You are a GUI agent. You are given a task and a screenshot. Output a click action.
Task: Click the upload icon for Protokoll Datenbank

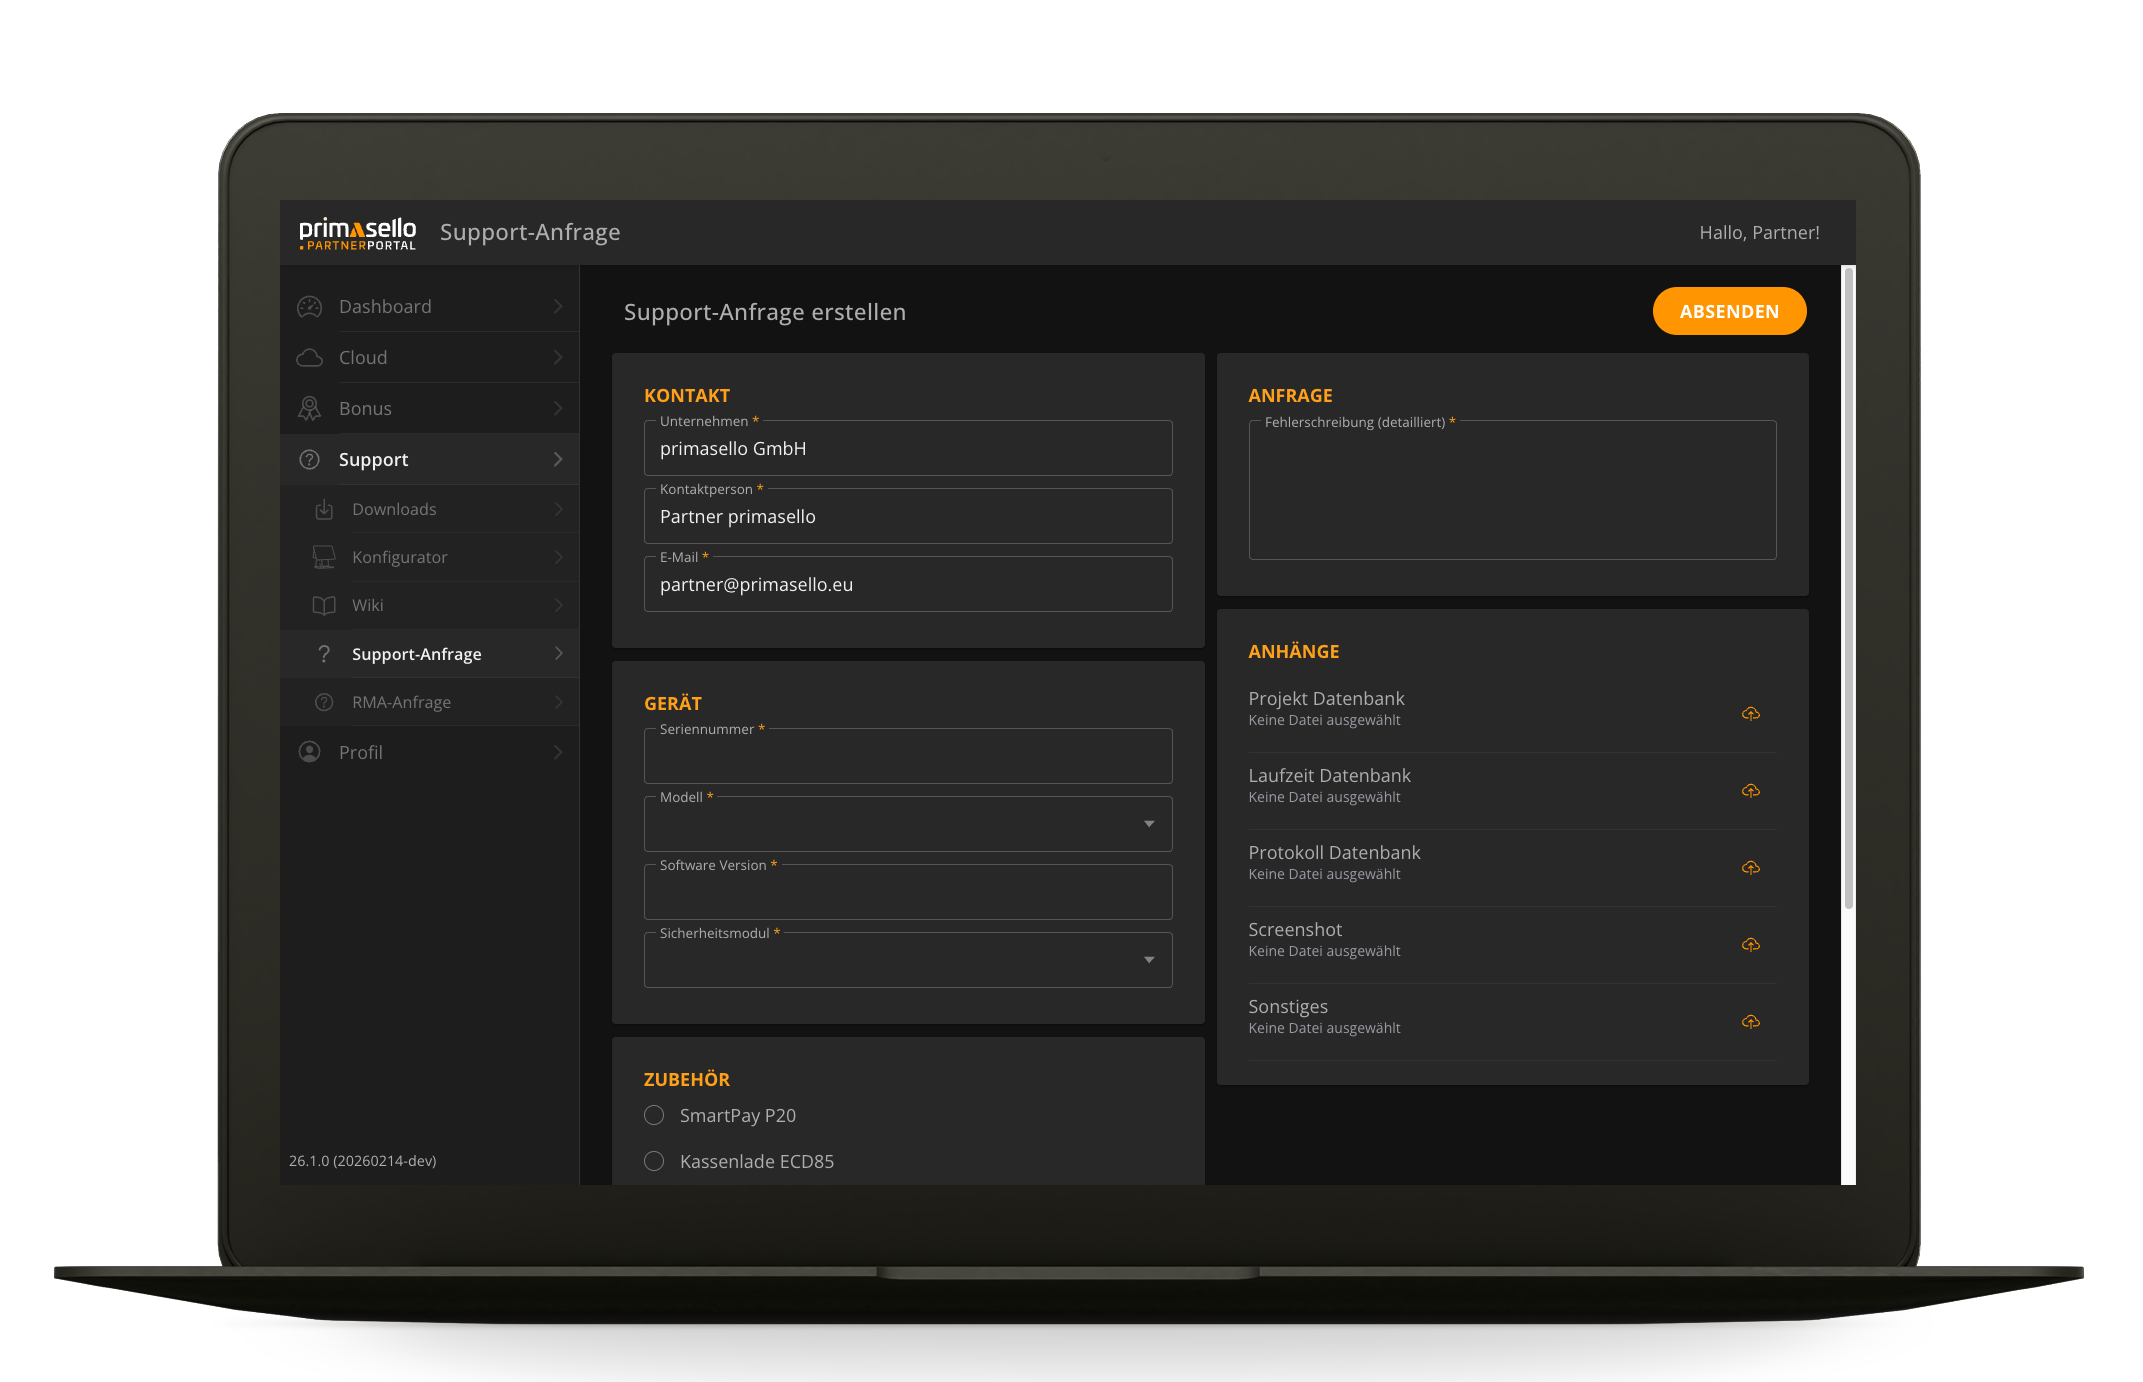pyautogui.click(x=1750, y=867)
